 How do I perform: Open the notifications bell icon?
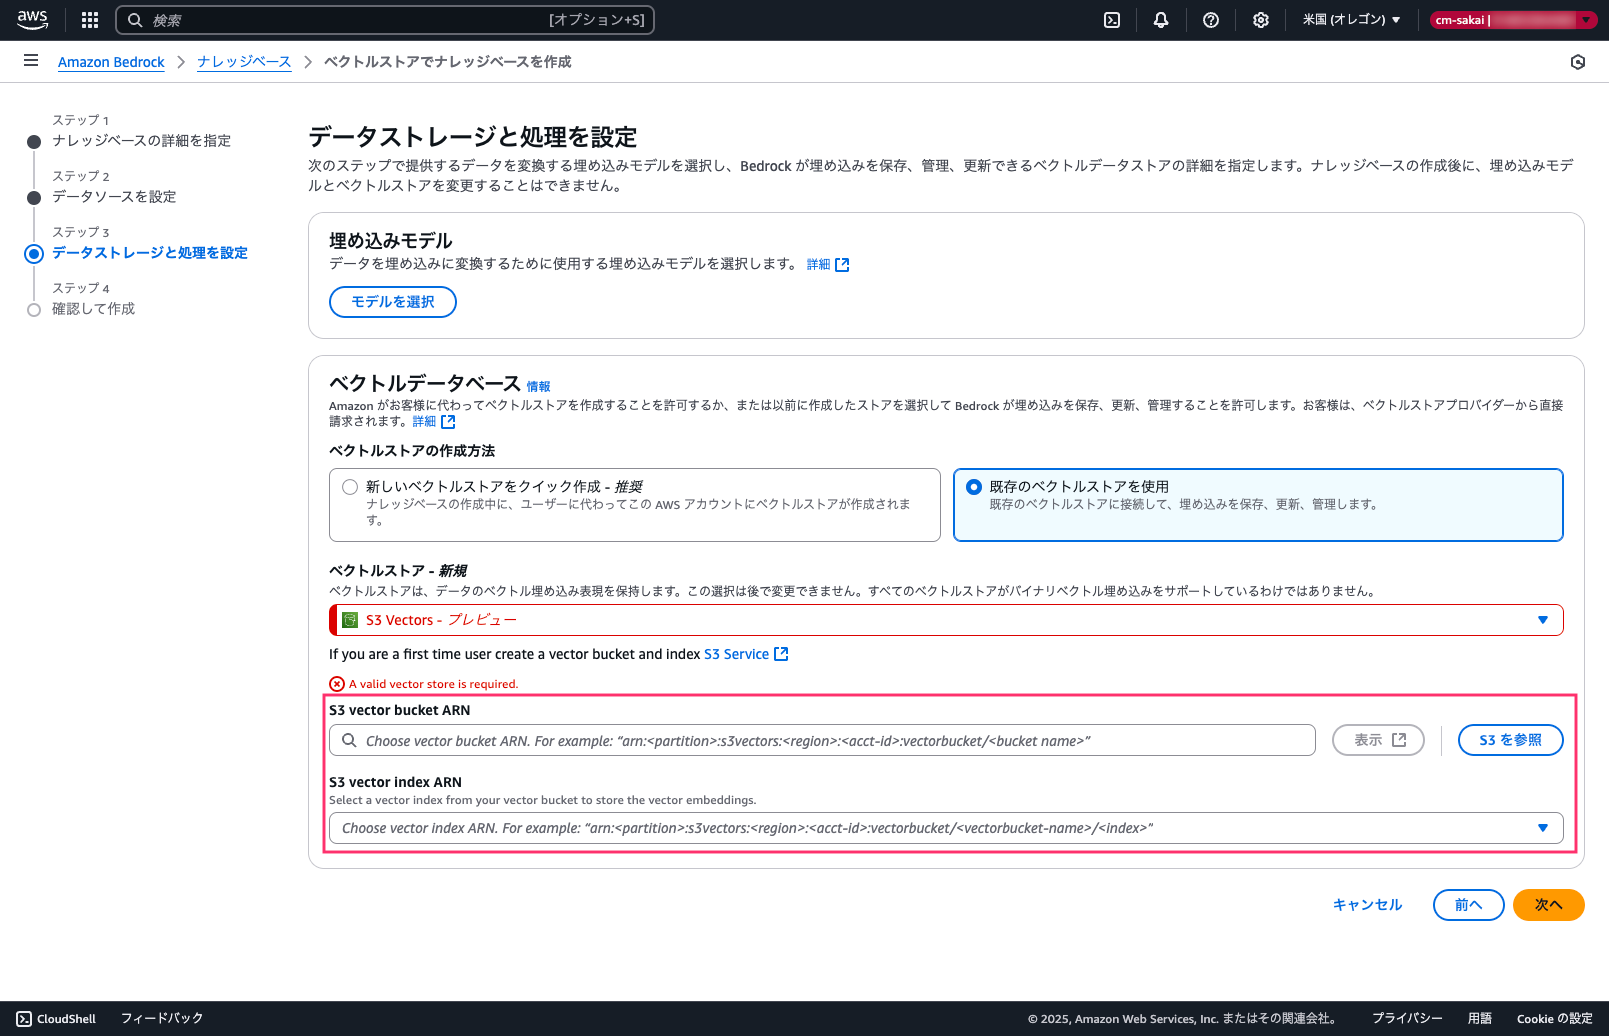pos(1161,20)
